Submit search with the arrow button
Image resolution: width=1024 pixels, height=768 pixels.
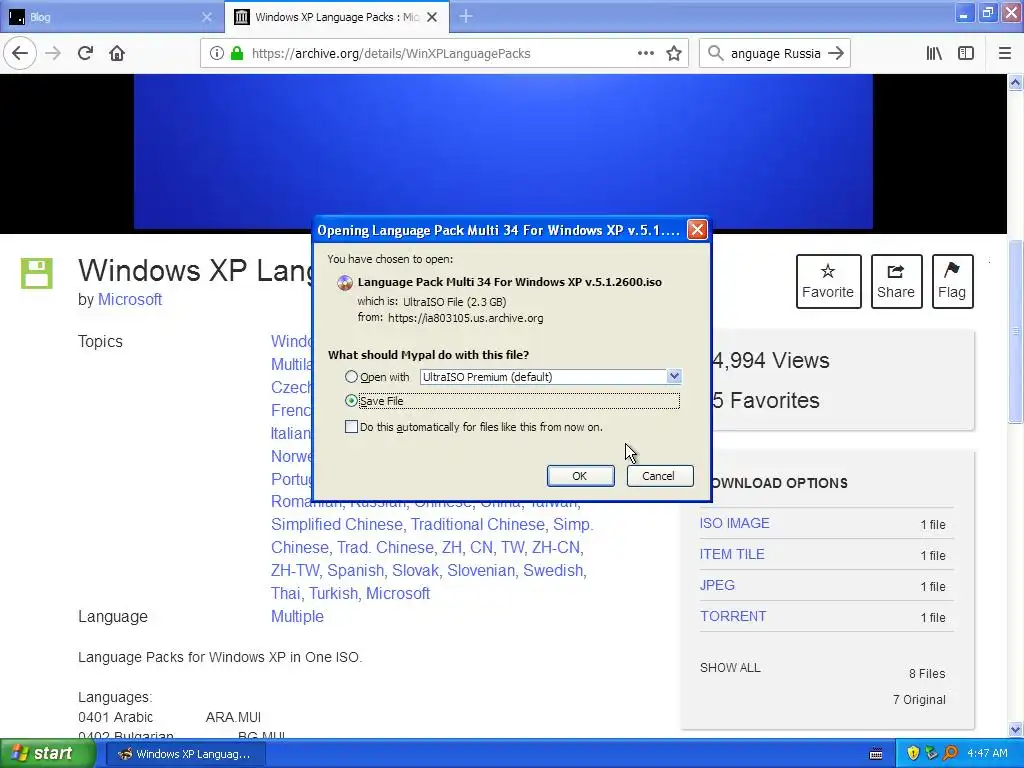coord(836,53)
